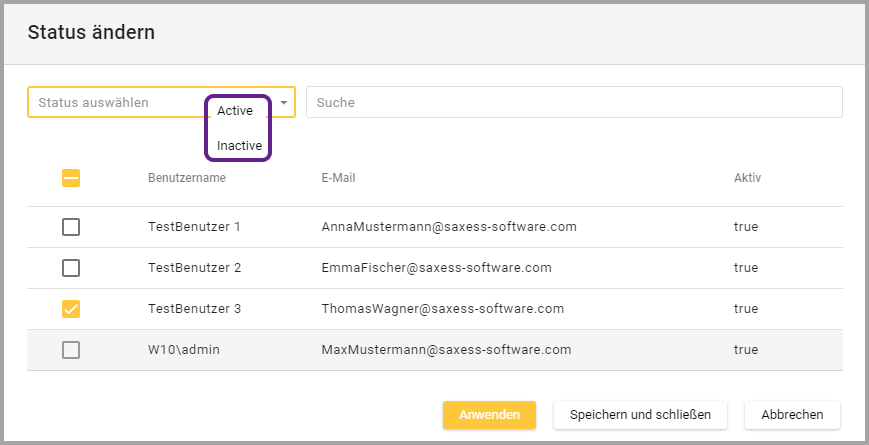This screenshot has height=445, width=869.
Task: Cancel with the 'Abbrechen' button
Action: [x=792, y=415]
